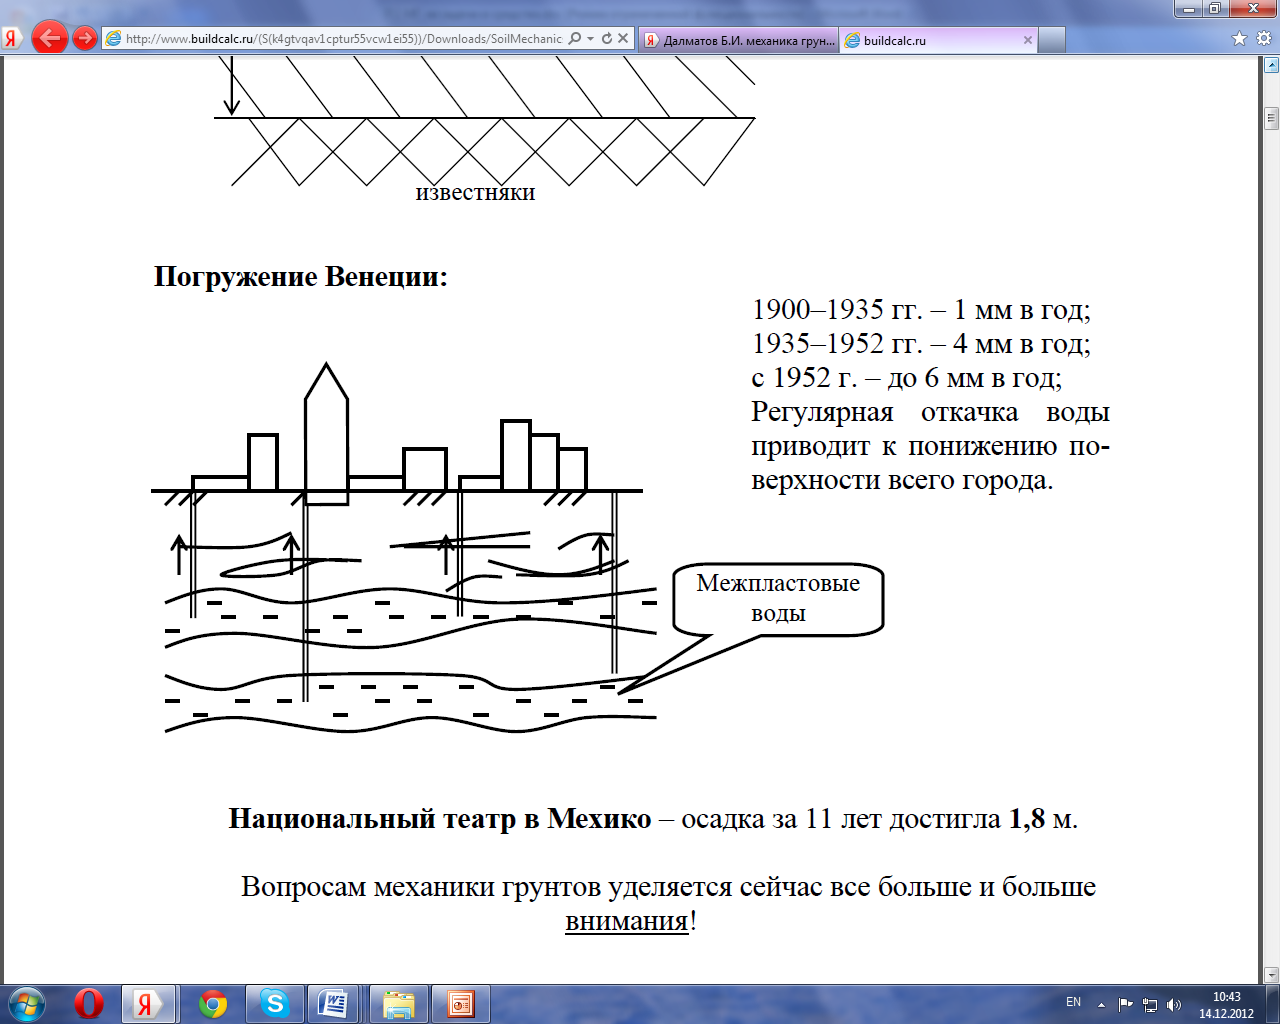Minimize the browser window
This screenshot has height=1024, width=1280.
[1188, 8]
